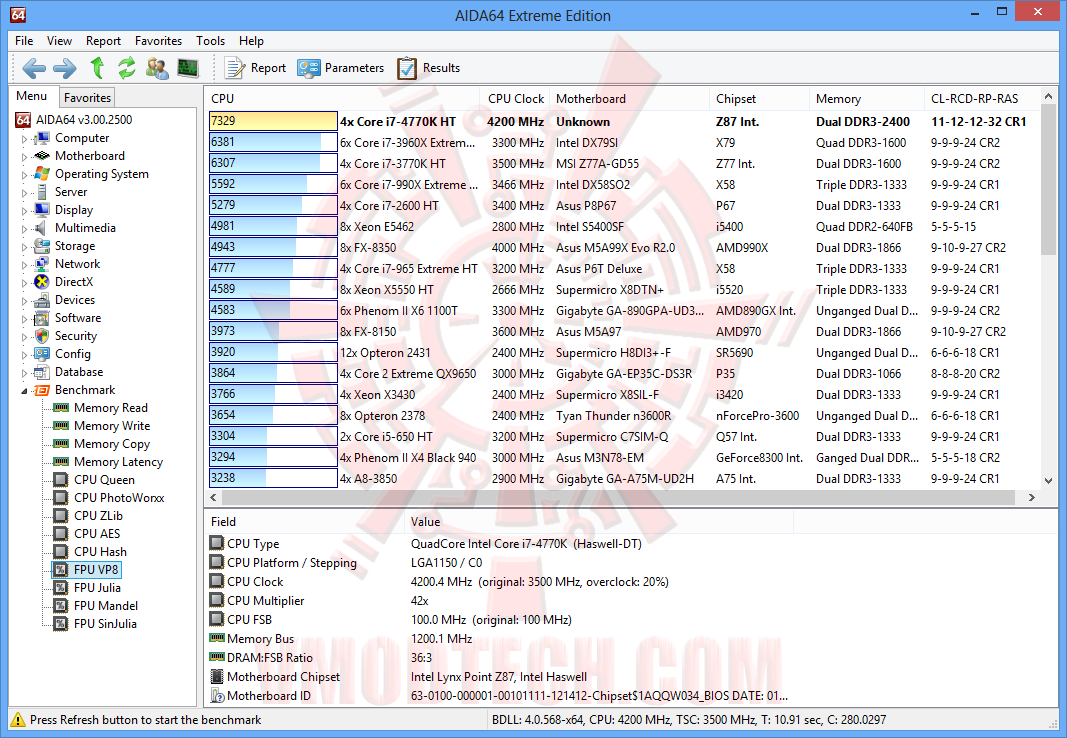Select the Display monitor icon
The width and height of the screenshot is (1067, 738).
[x=42, y=210]
